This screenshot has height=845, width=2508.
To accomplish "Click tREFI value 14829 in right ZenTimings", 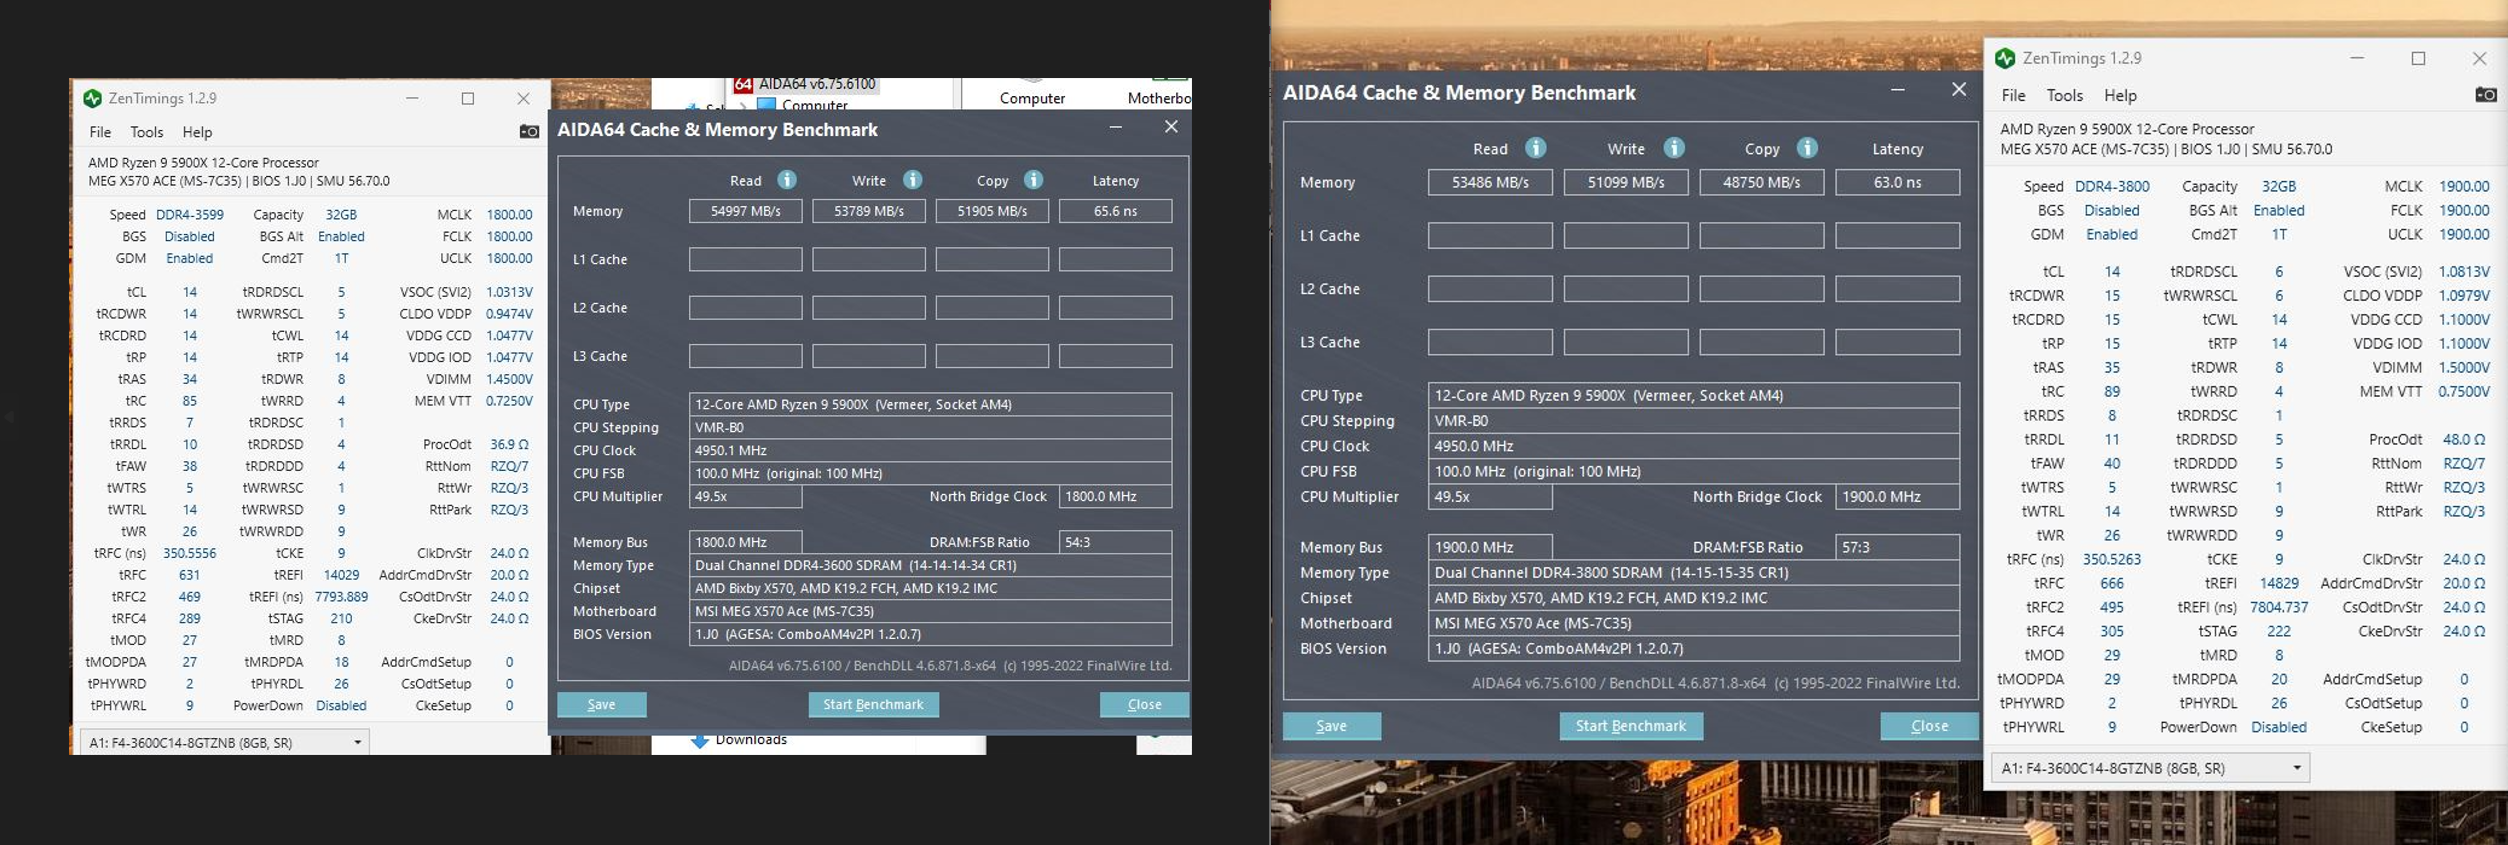I will click(2279, 584).
